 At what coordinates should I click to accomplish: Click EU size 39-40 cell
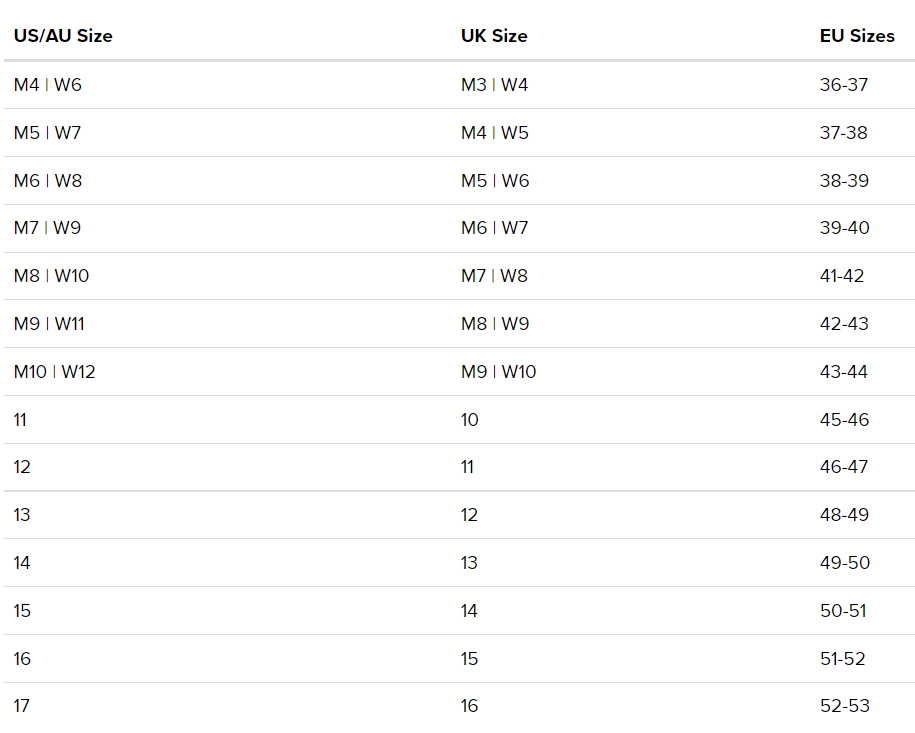click(845, 228)
